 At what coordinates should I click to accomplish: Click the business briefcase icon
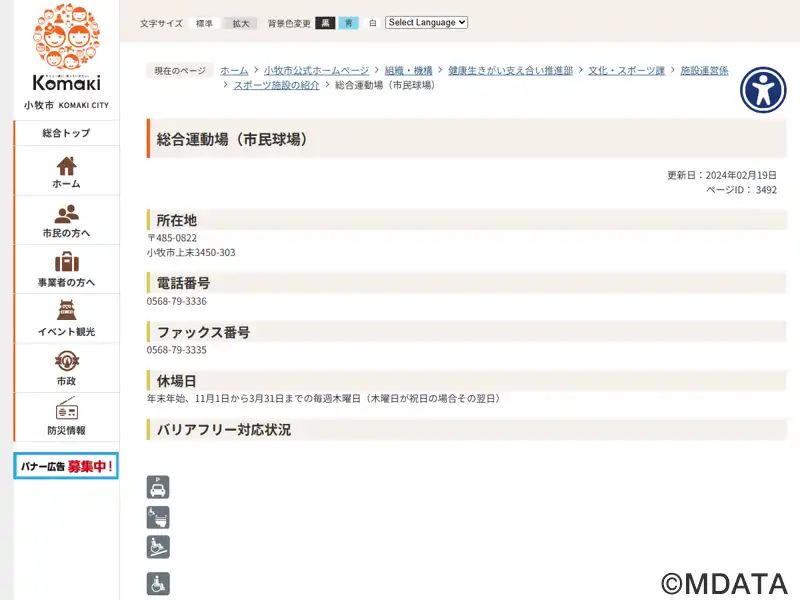[x=66, y=262]
